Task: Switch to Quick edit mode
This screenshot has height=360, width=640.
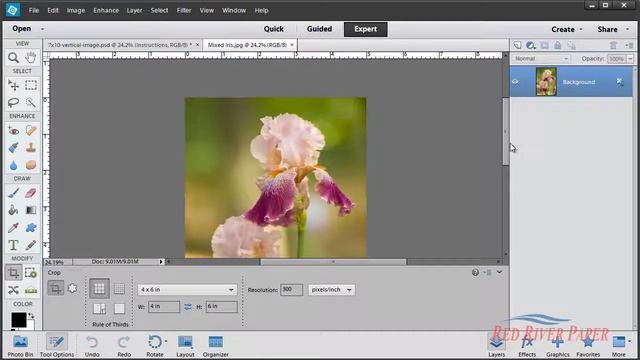Action: point(273,29)
